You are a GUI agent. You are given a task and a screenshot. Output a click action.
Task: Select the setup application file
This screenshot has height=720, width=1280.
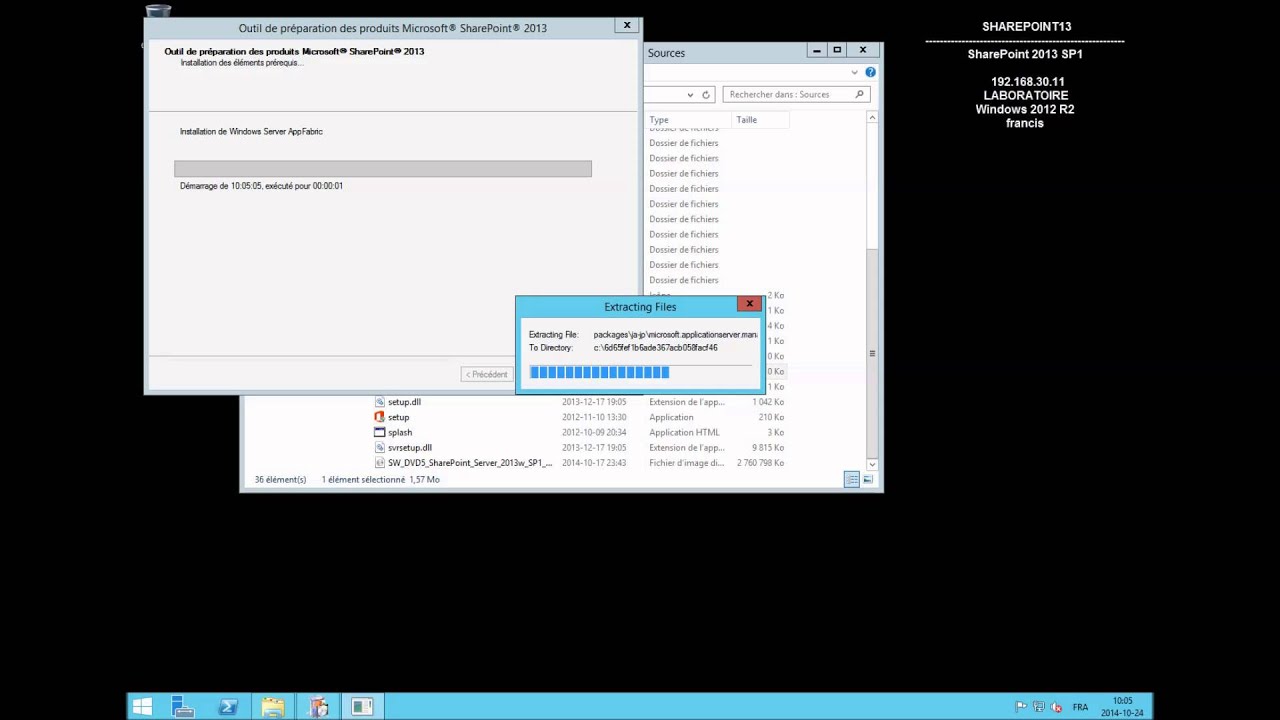(x=398, y=417)
